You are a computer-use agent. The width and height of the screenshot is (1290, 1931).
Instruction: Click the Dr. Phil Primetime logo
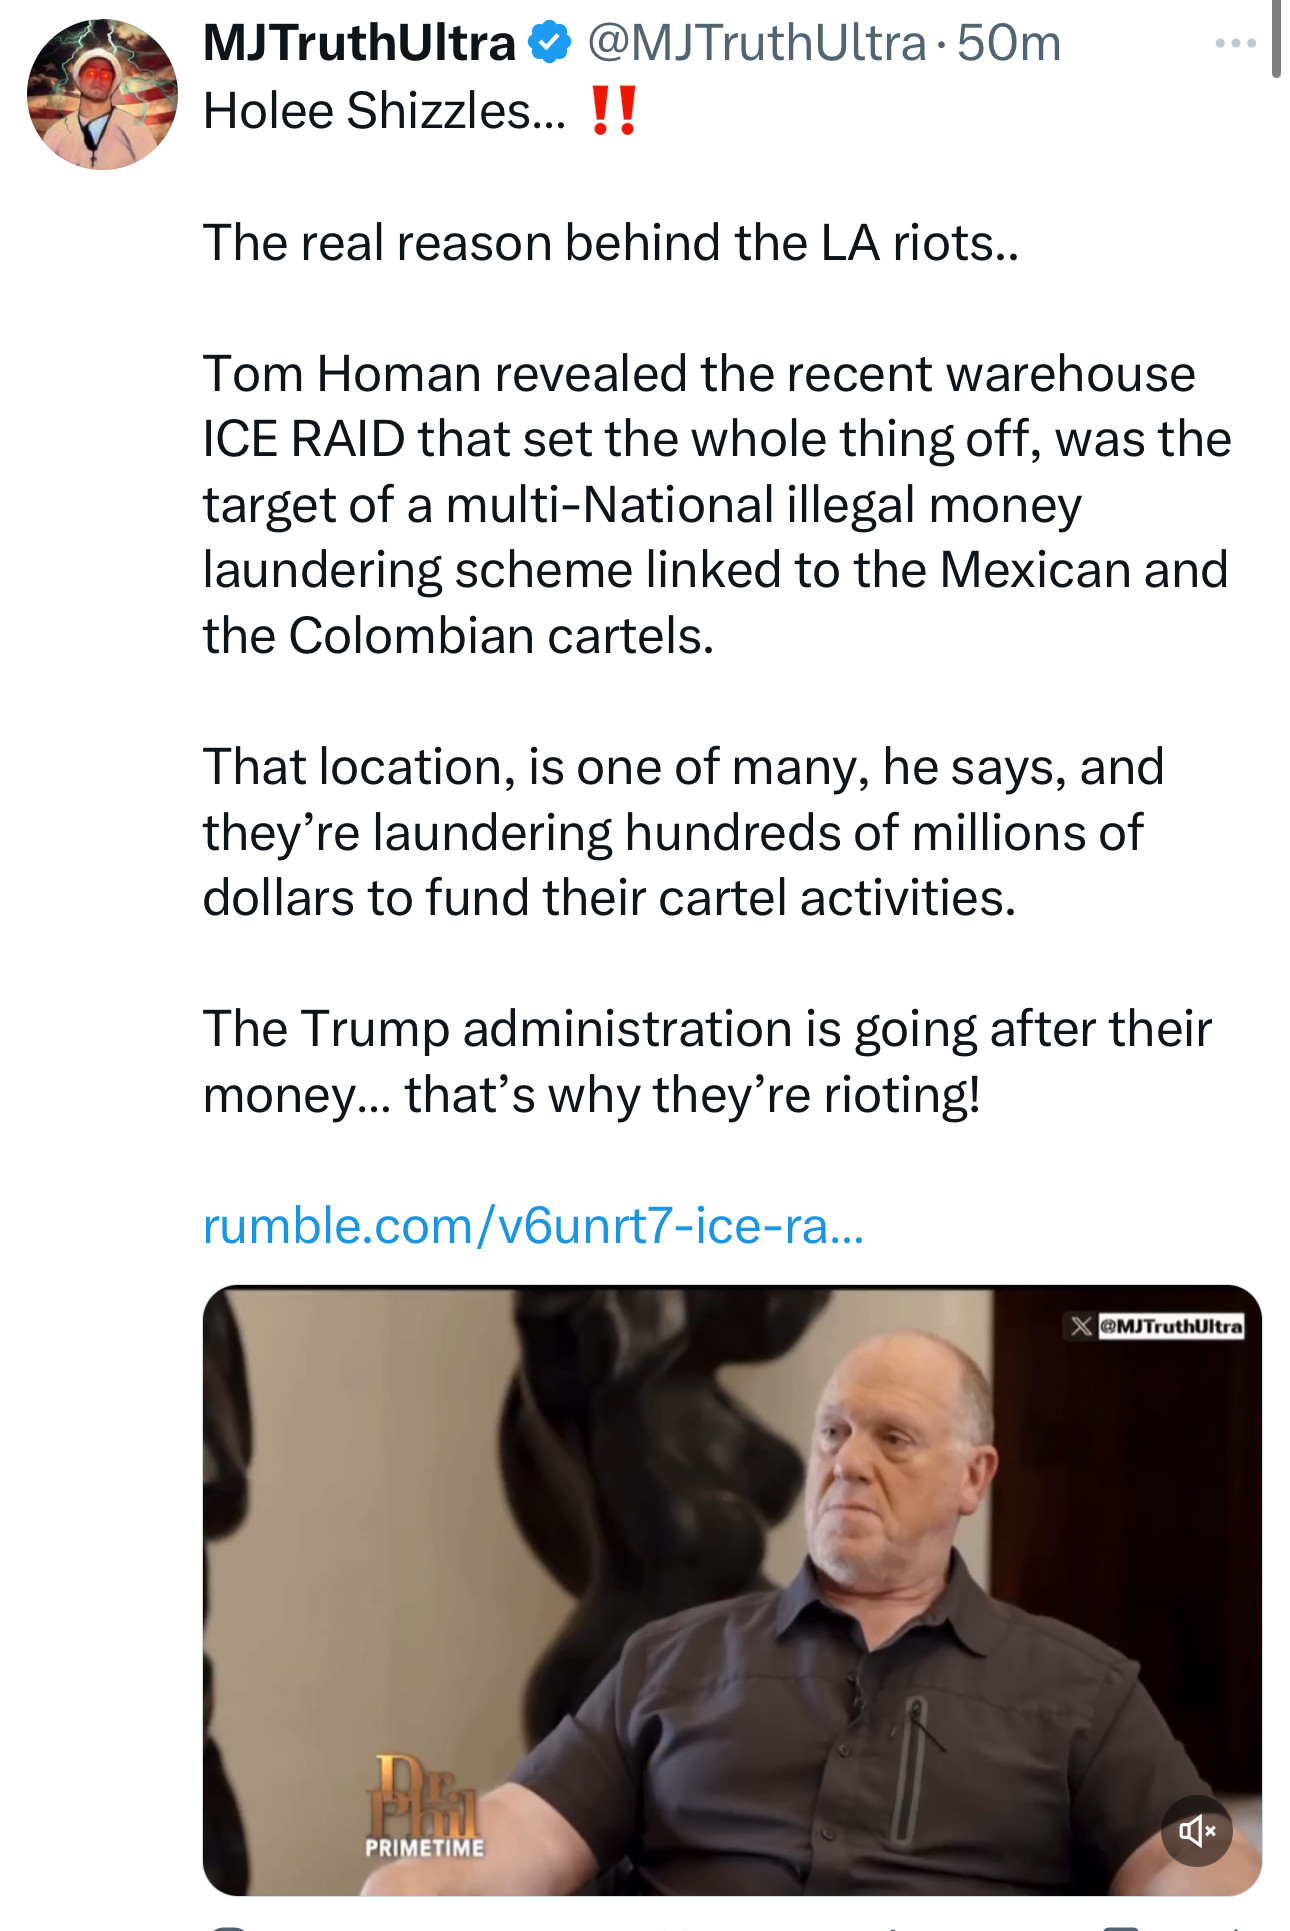tap(425, 1806)
